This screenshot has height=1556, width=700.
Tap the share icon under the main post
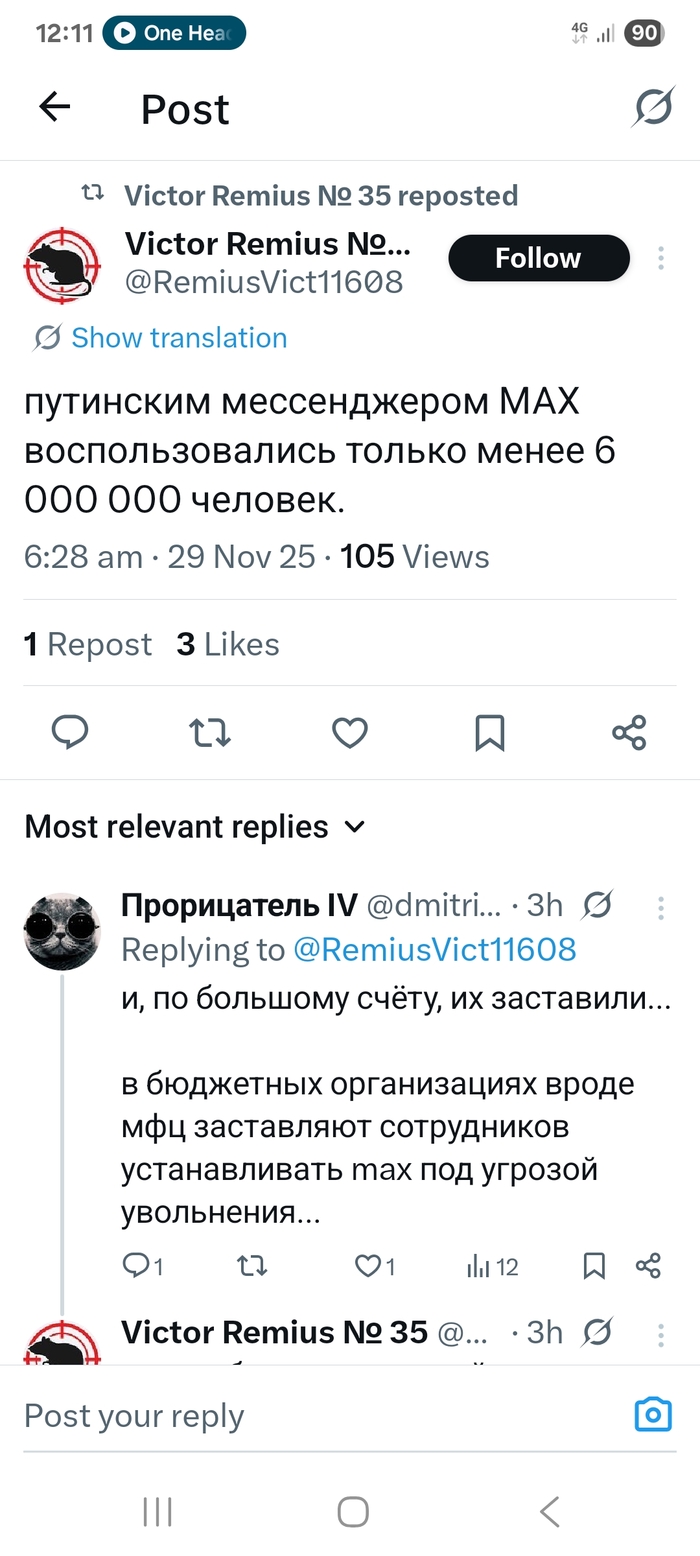point(628,733)
